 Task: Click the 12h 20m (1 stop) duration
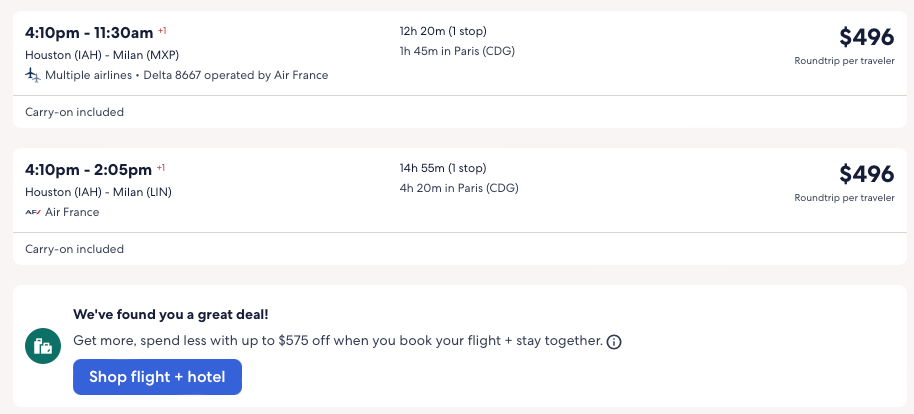tap(443, 31)
